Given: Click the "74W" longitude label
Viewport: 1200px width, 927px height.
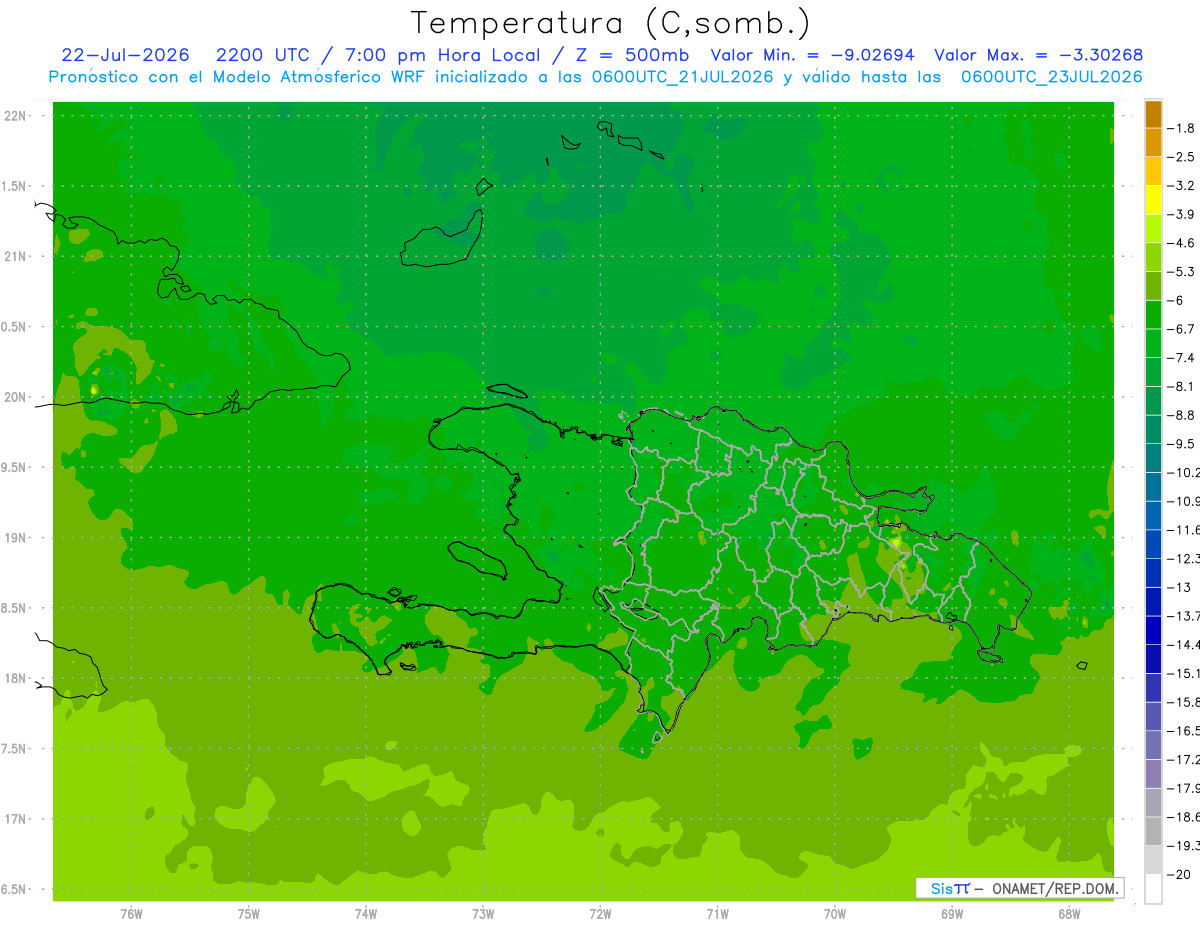Looking at the screenshot, I should [x=366, y=914].
